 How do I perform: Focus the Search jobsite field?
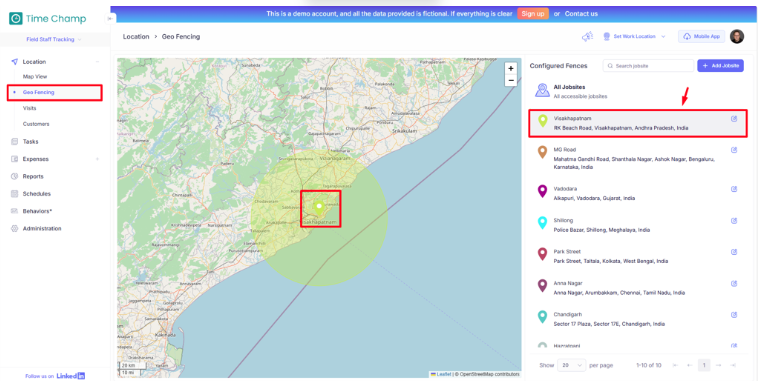(648, 65)
